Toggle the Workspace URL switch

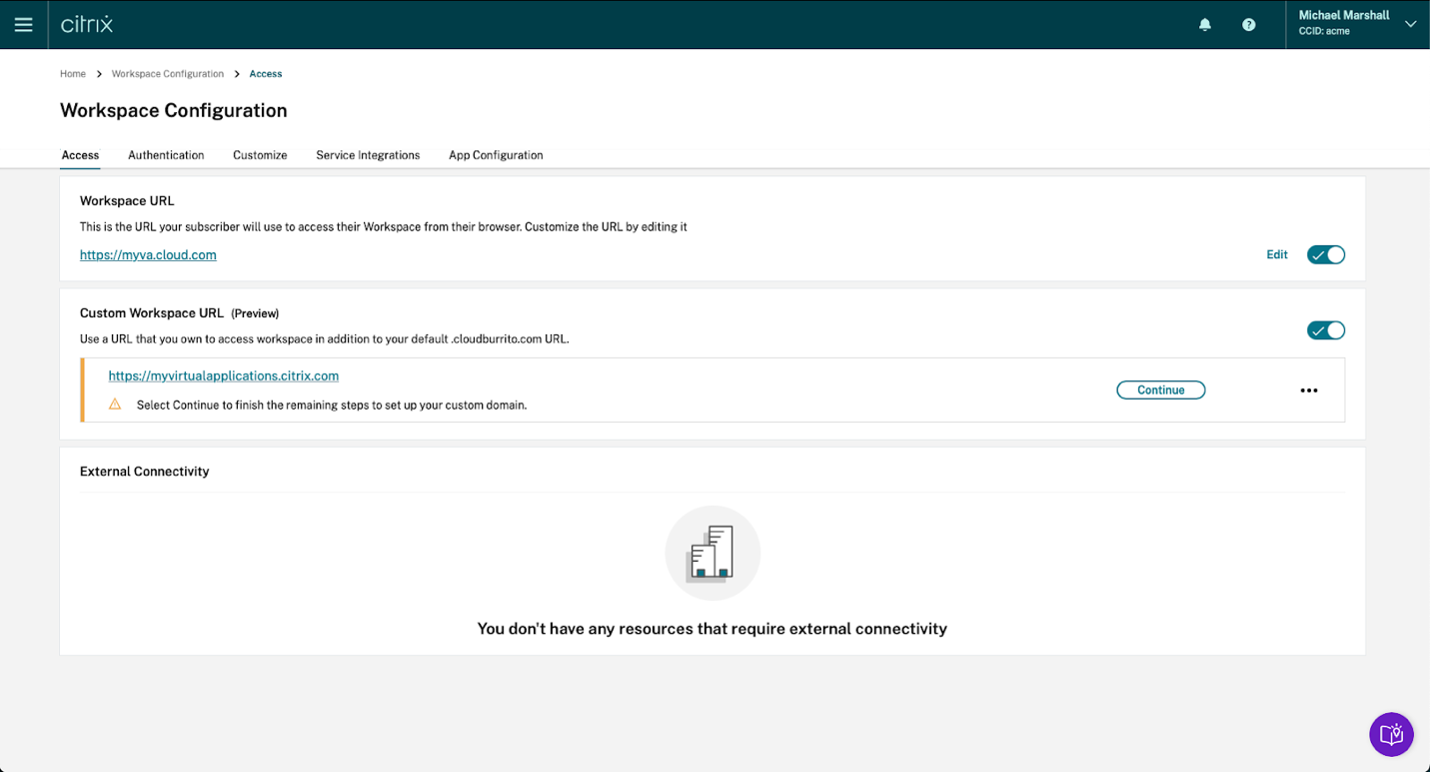(x=1326, y=255)
